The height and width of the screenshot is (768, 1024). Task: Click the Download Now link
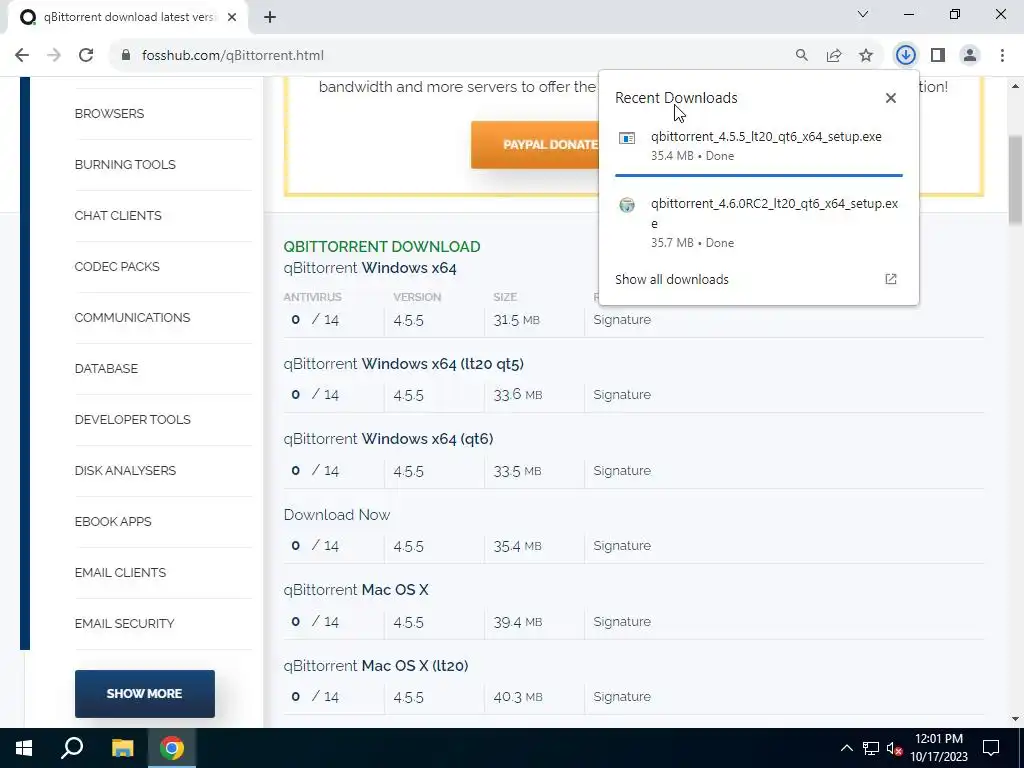click(x=337, y=515)
